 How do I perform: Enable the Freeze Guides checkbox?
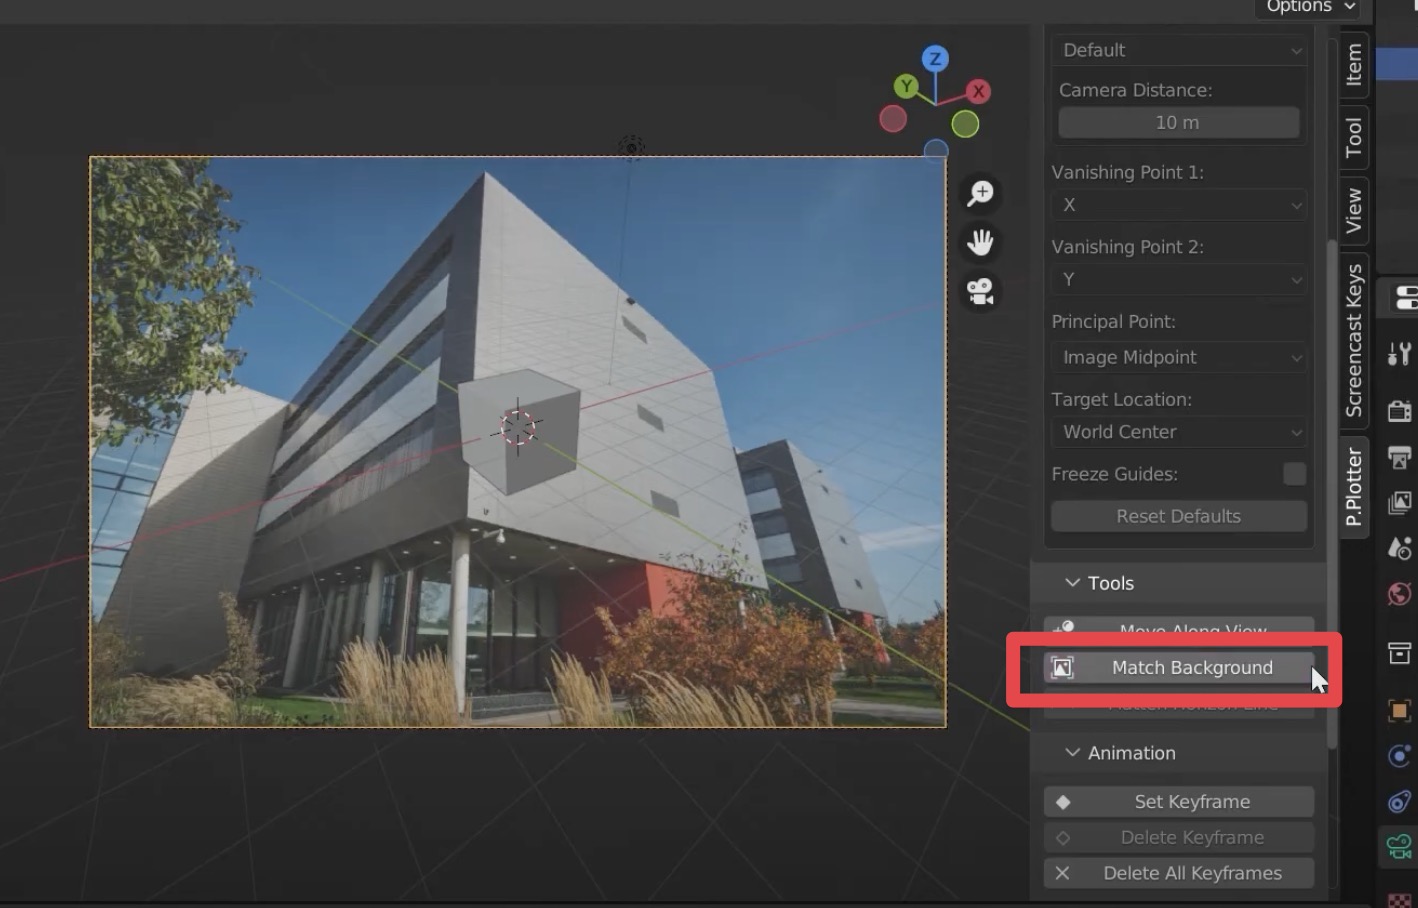(1294, 474)
